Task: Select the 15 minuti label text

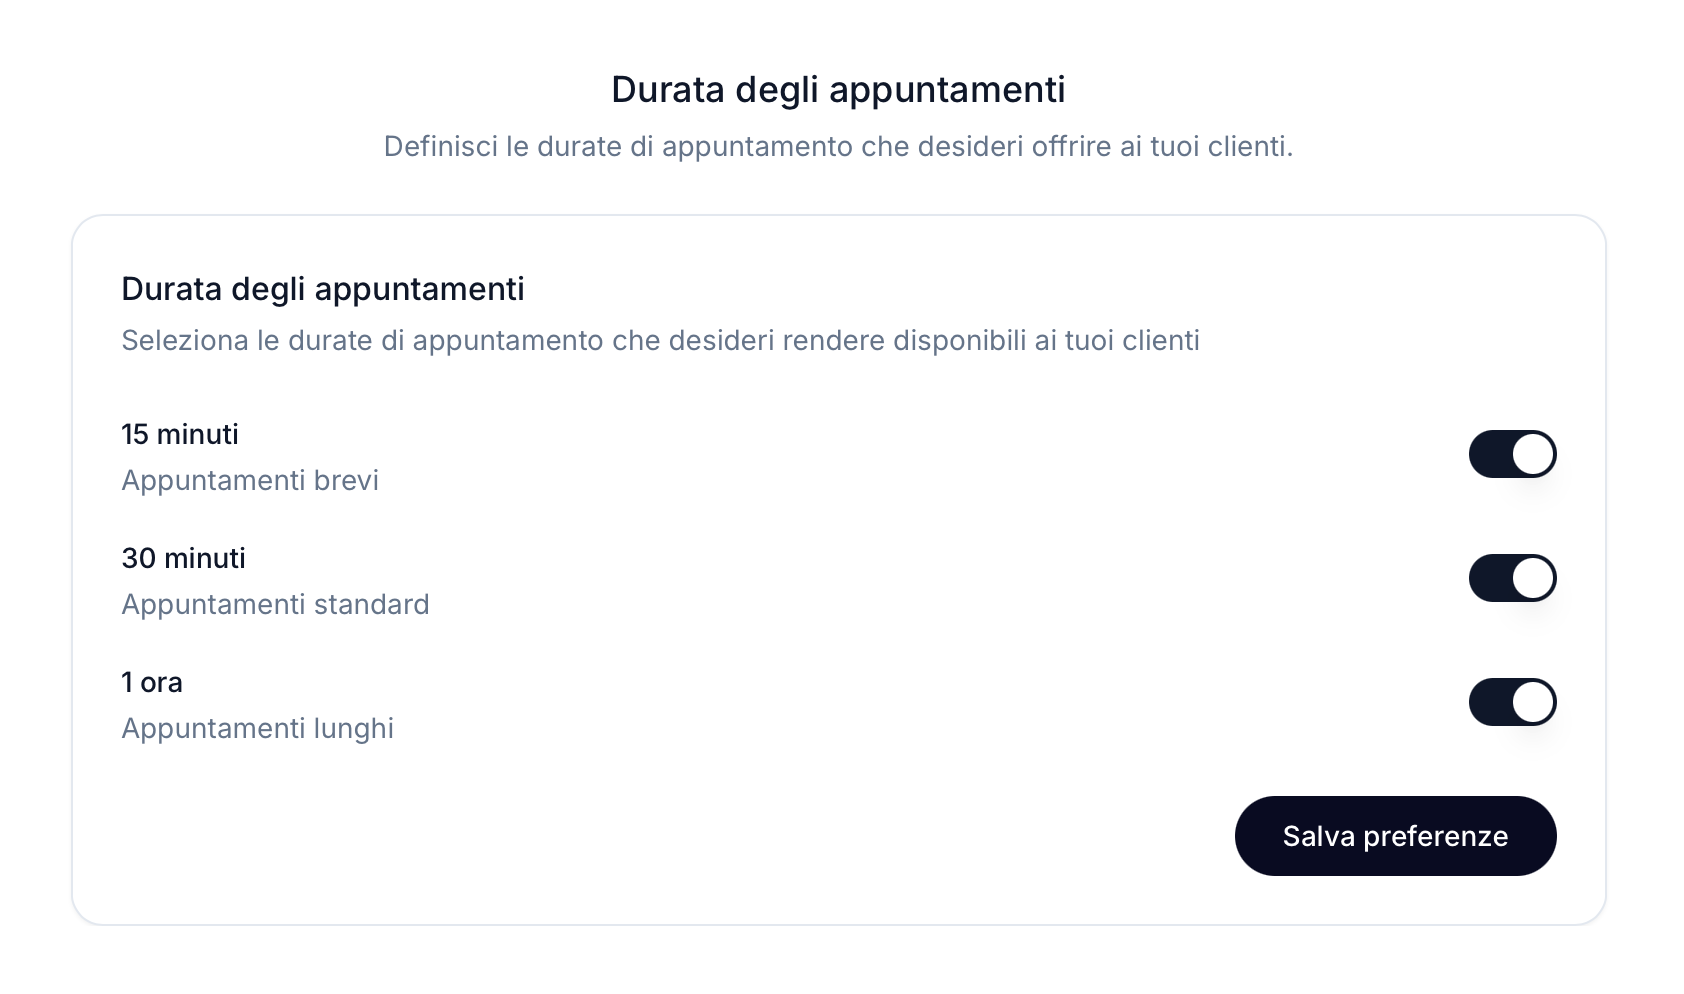Action: tap(179, 434)
